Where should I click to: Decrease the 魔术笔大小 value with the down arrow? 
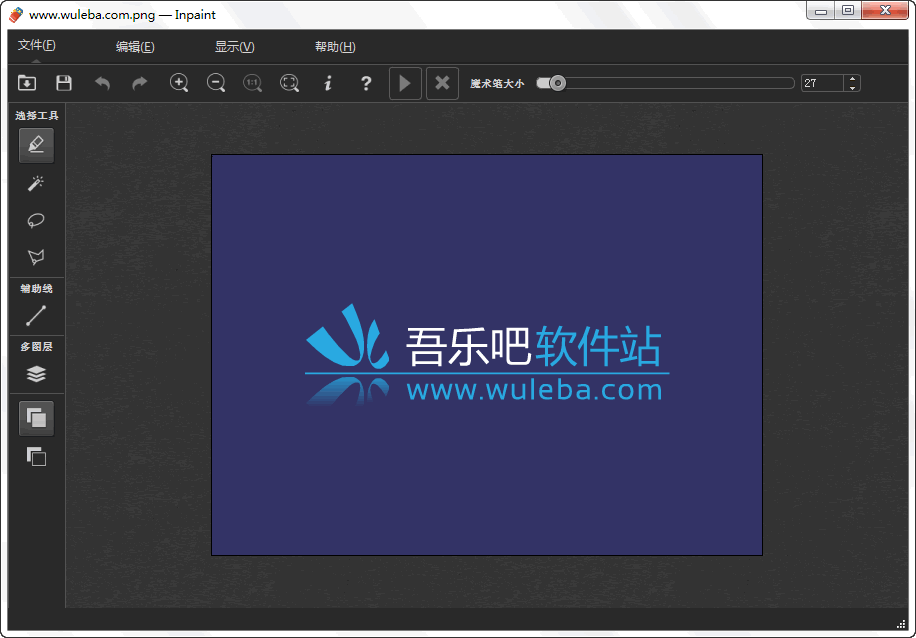click(x=852, y=88)
